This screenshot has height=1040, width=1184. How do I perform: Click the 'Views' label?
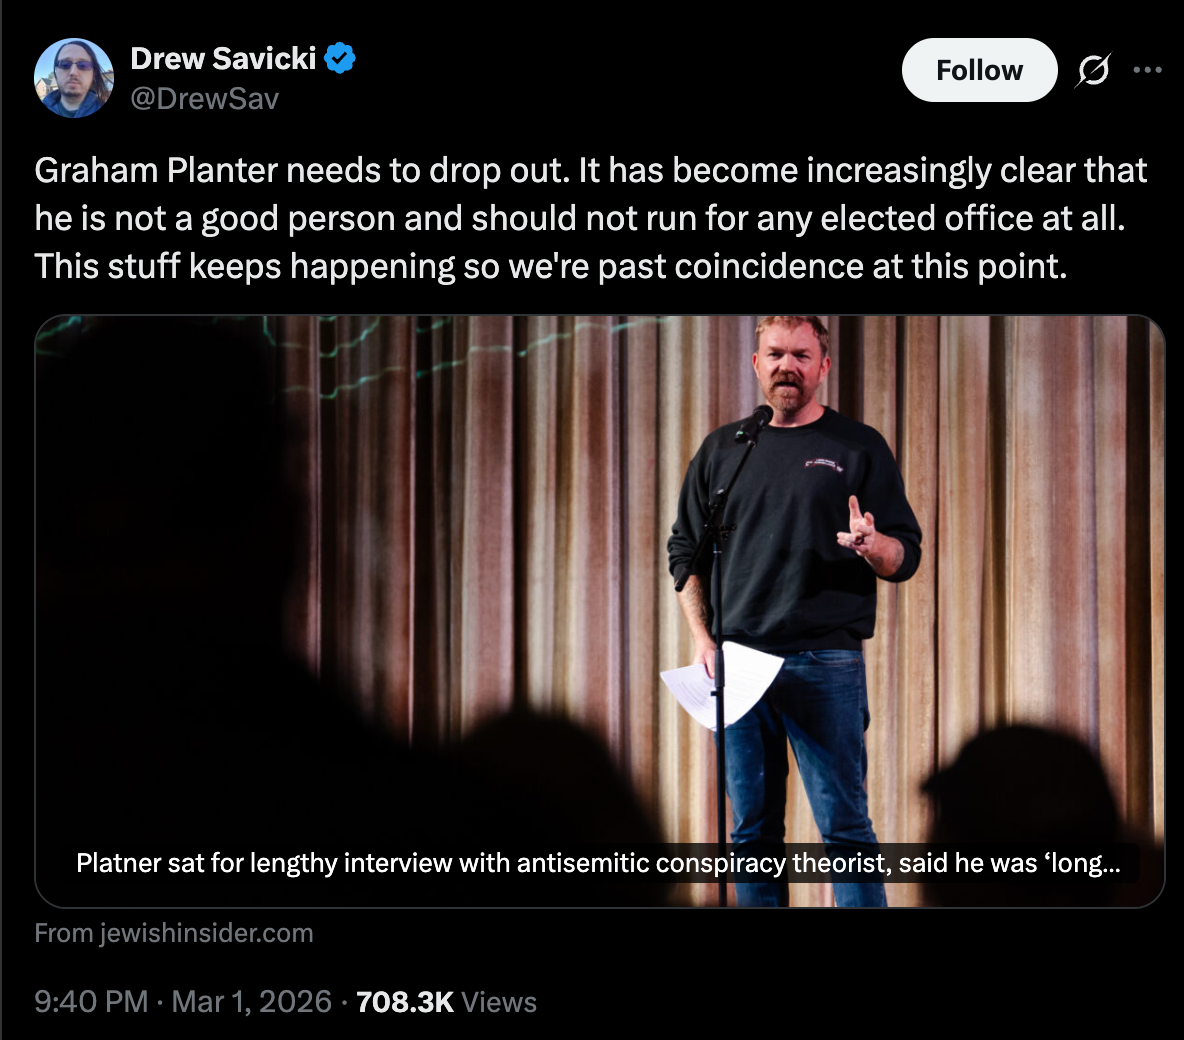(499, 1002)
